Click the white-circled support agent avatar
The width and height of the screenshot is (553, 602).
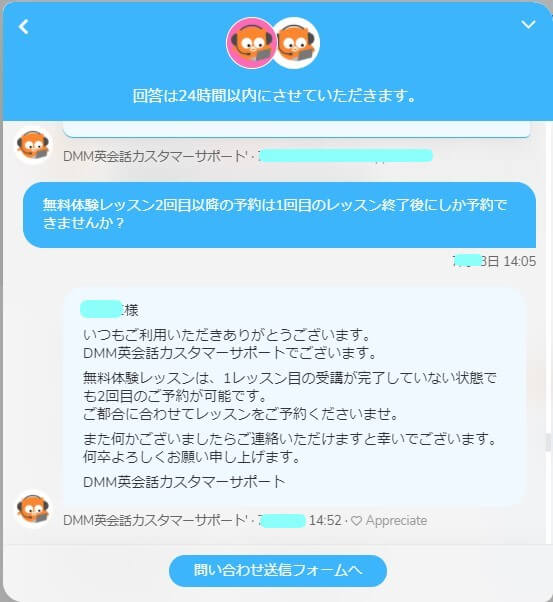(296, 43)
